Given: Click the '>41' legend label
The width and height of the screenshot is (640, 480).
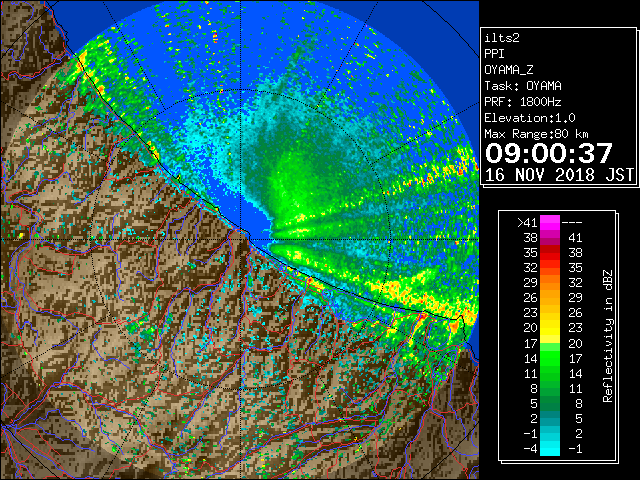Looking at the screenshot, I should 527,223.
